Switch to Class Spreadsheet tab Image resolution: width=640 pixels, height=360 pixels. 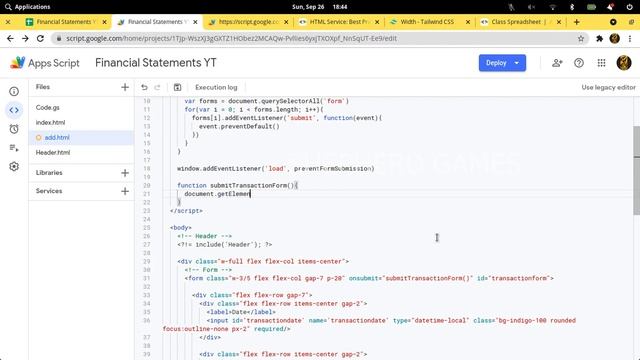click(520, 22)
